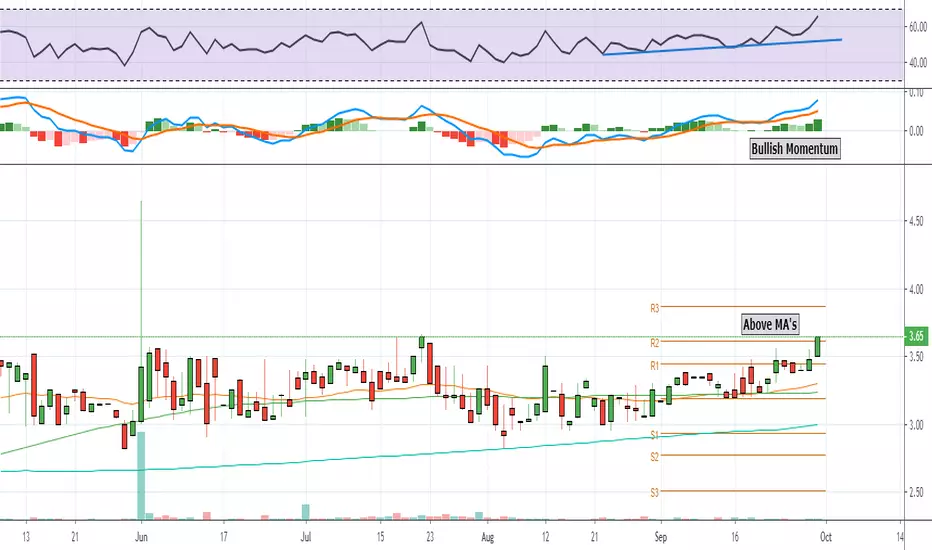Screen dimensions: 932x550
Task: Click the 2.50 price axis label
Action: (916, 492)
